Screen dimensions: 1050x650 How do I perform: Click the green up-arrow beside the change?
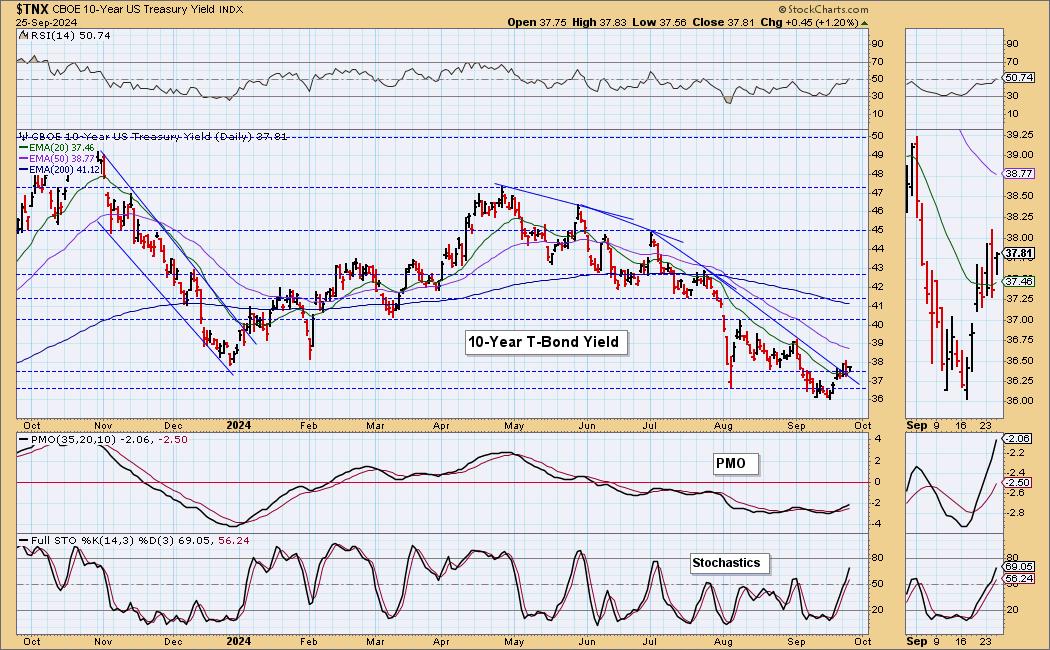(865, 23)
